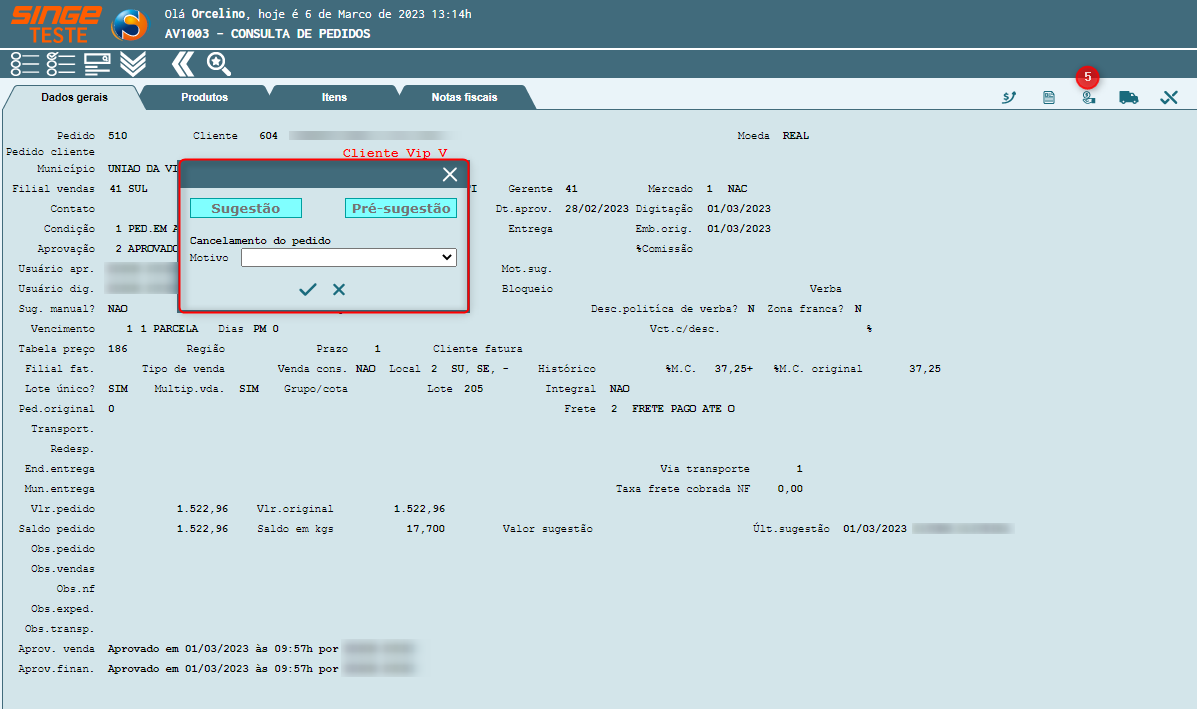Open the truck delivery icon
This screenshot has height=709, width=1197.
pyautogui.click(x=1129, y=98)
